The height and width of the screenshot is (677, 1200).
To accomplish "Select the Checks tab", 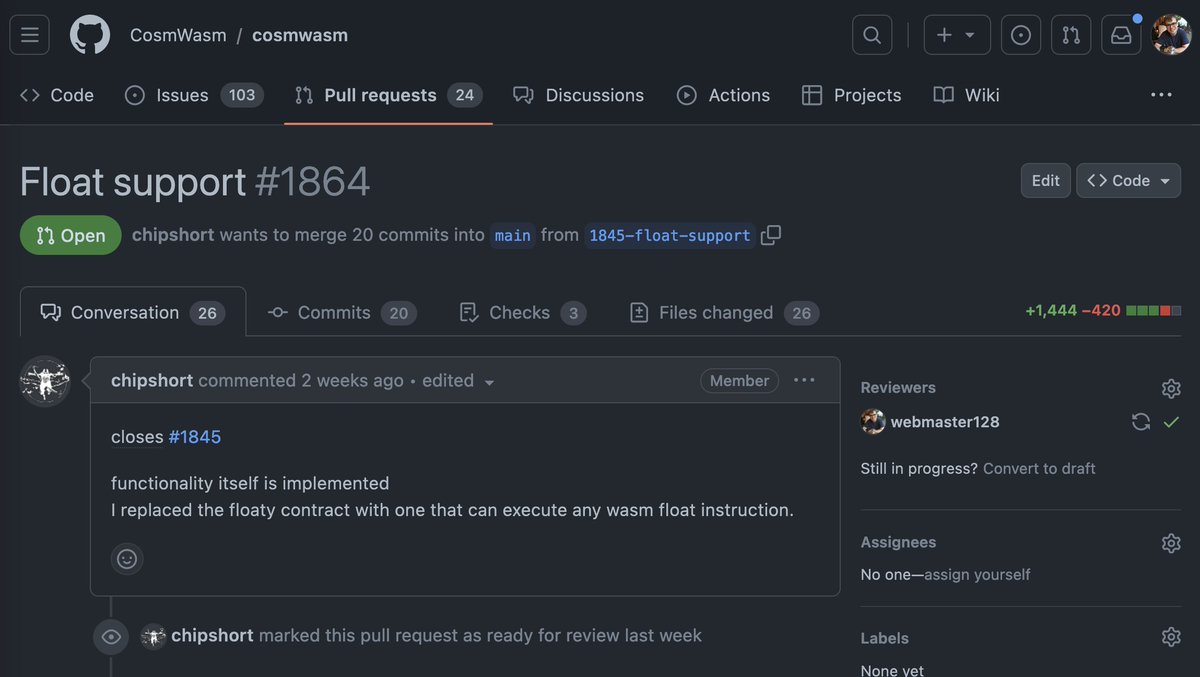I will [x=522, y=313].
